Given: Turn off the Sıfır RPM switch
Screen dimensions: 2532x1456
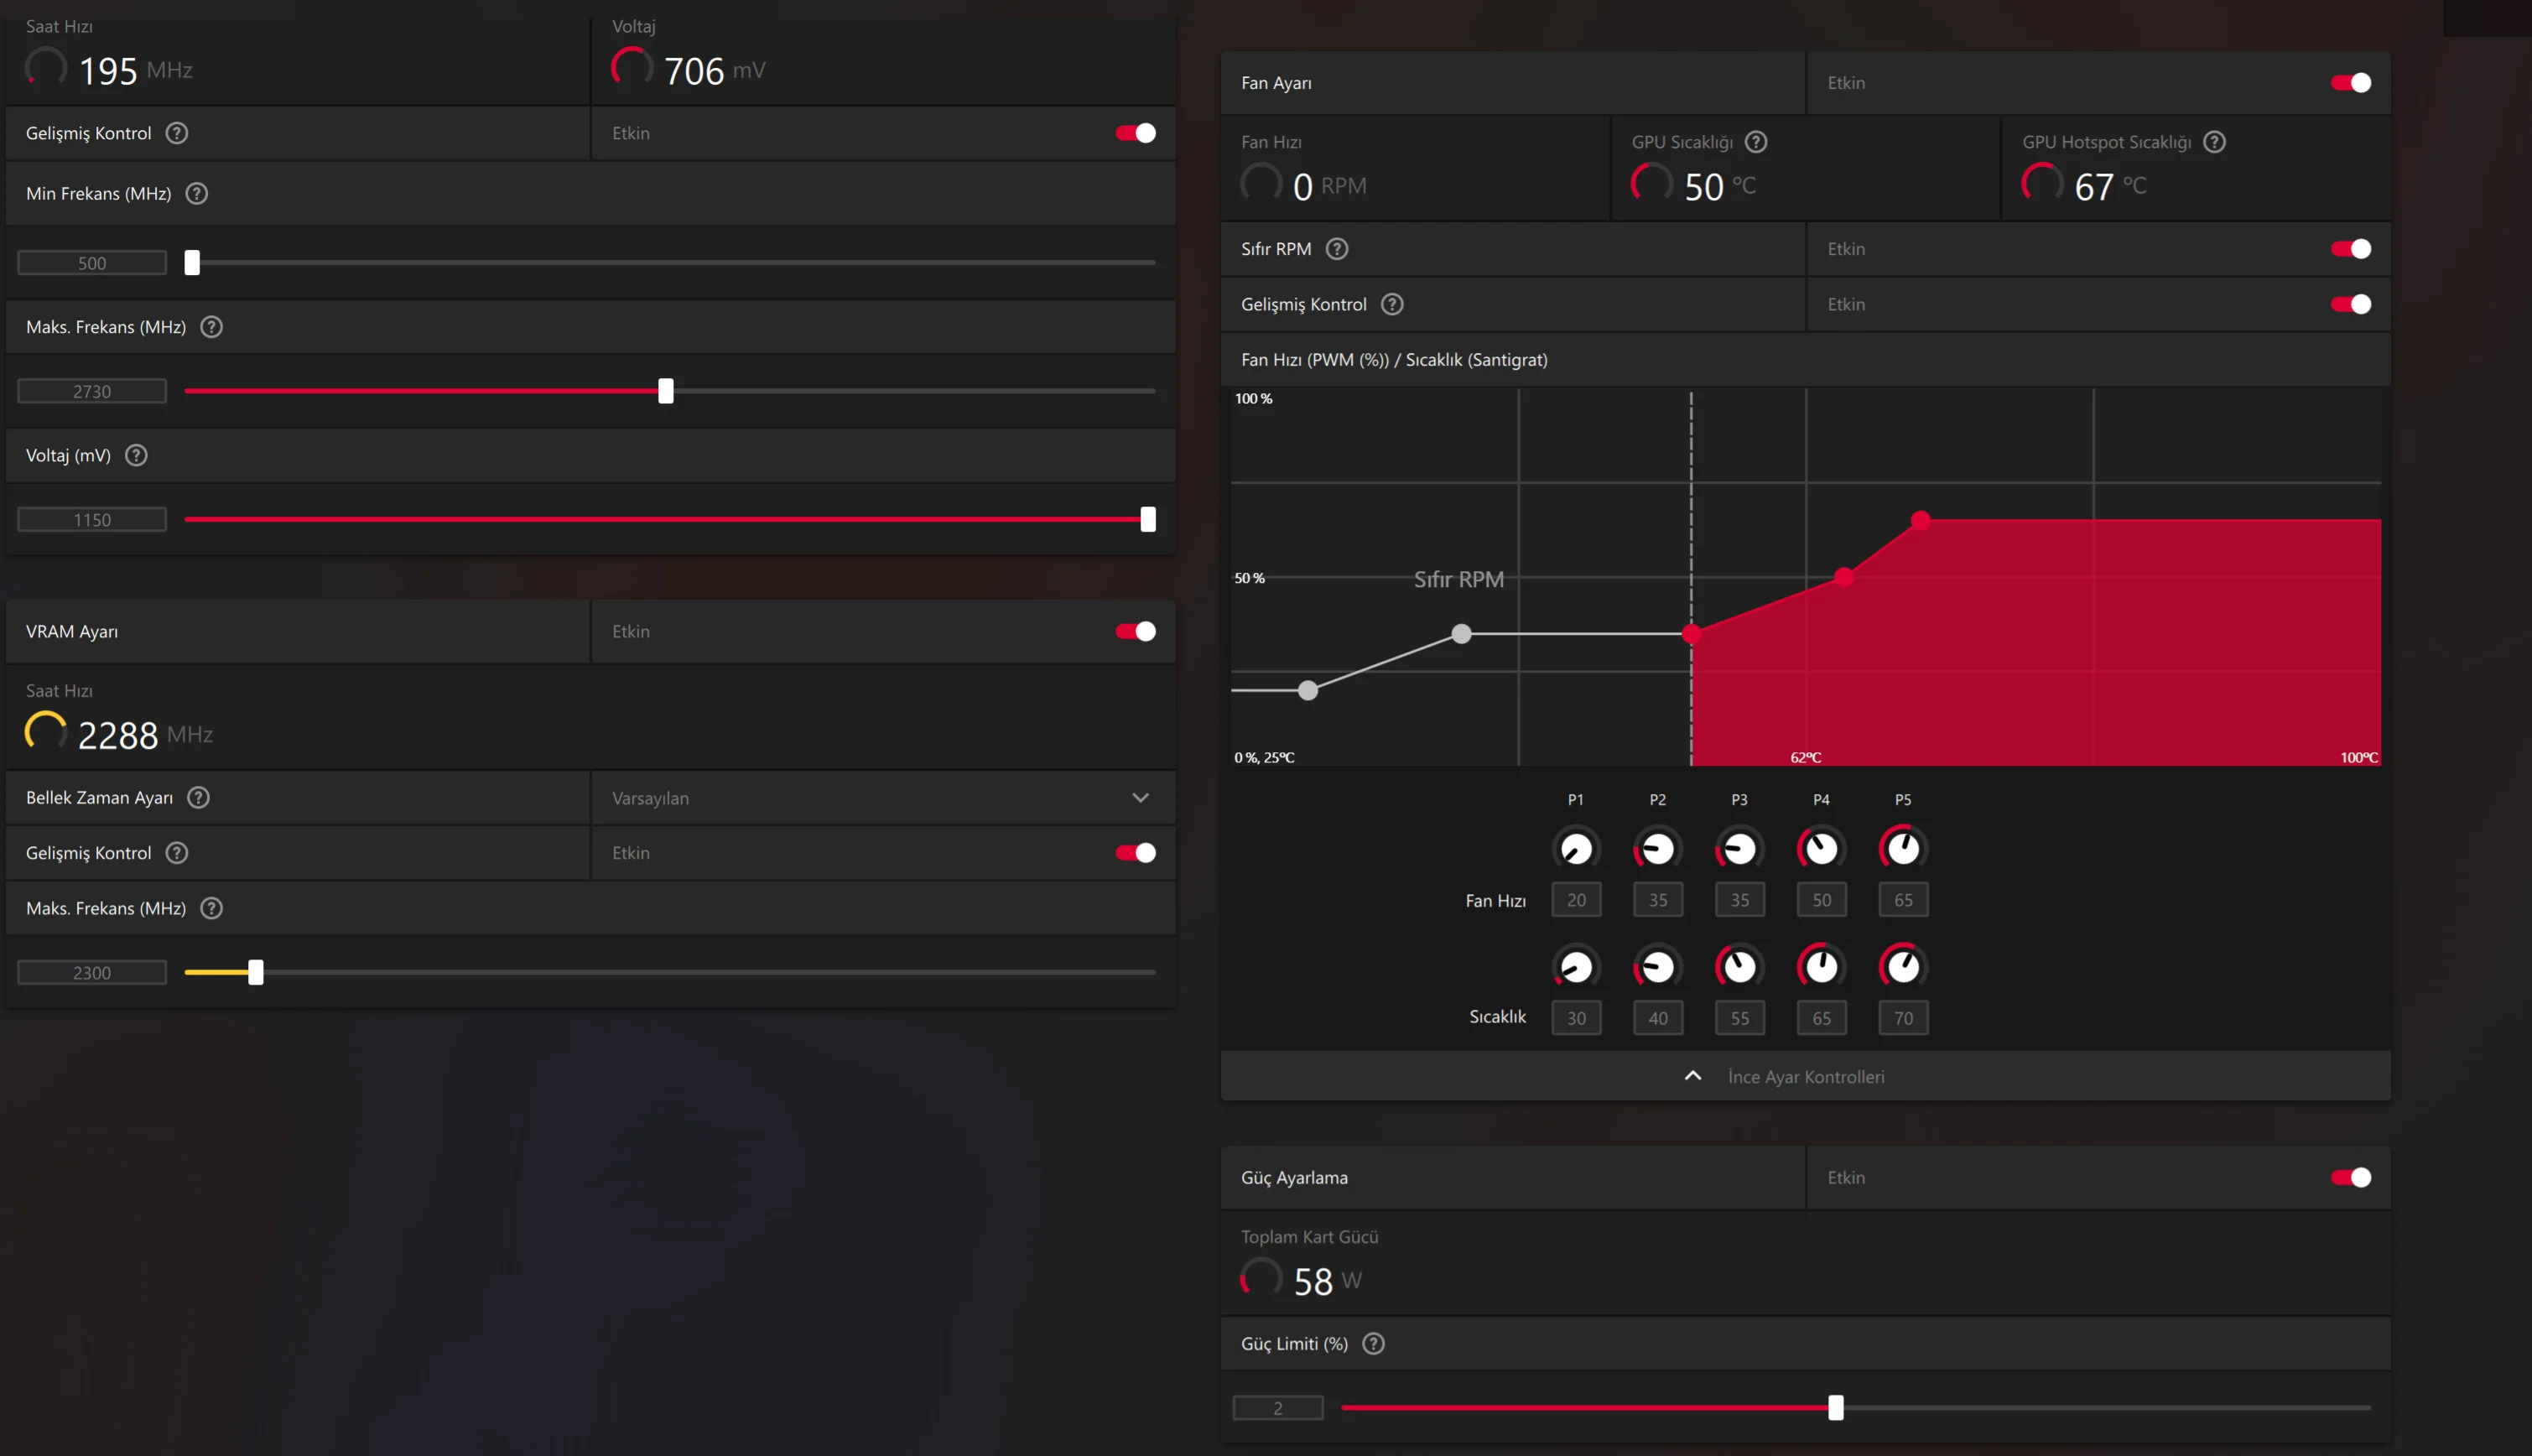Looking at the screenshot, I should coord(2350,249).
